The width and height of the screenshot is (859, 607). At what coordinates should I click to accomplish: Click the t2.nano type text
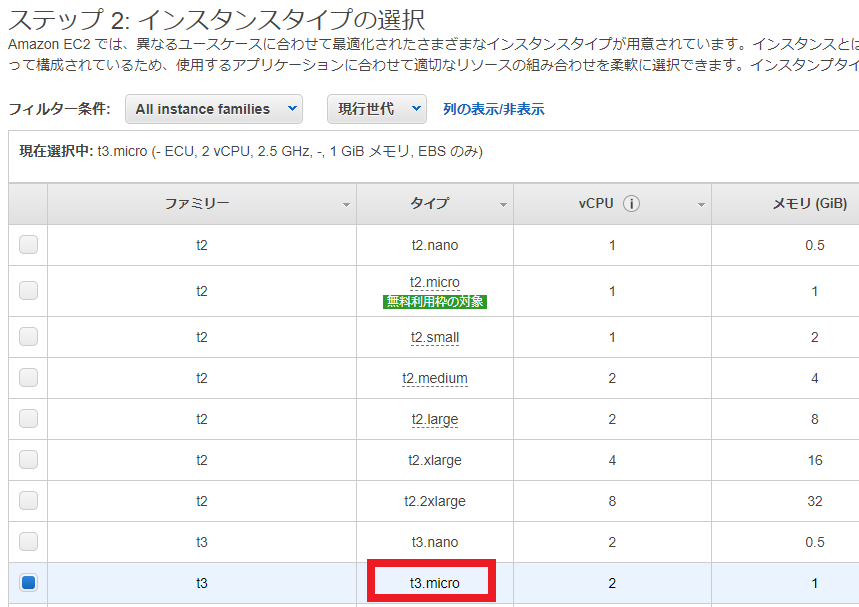[x=435, y=245]
